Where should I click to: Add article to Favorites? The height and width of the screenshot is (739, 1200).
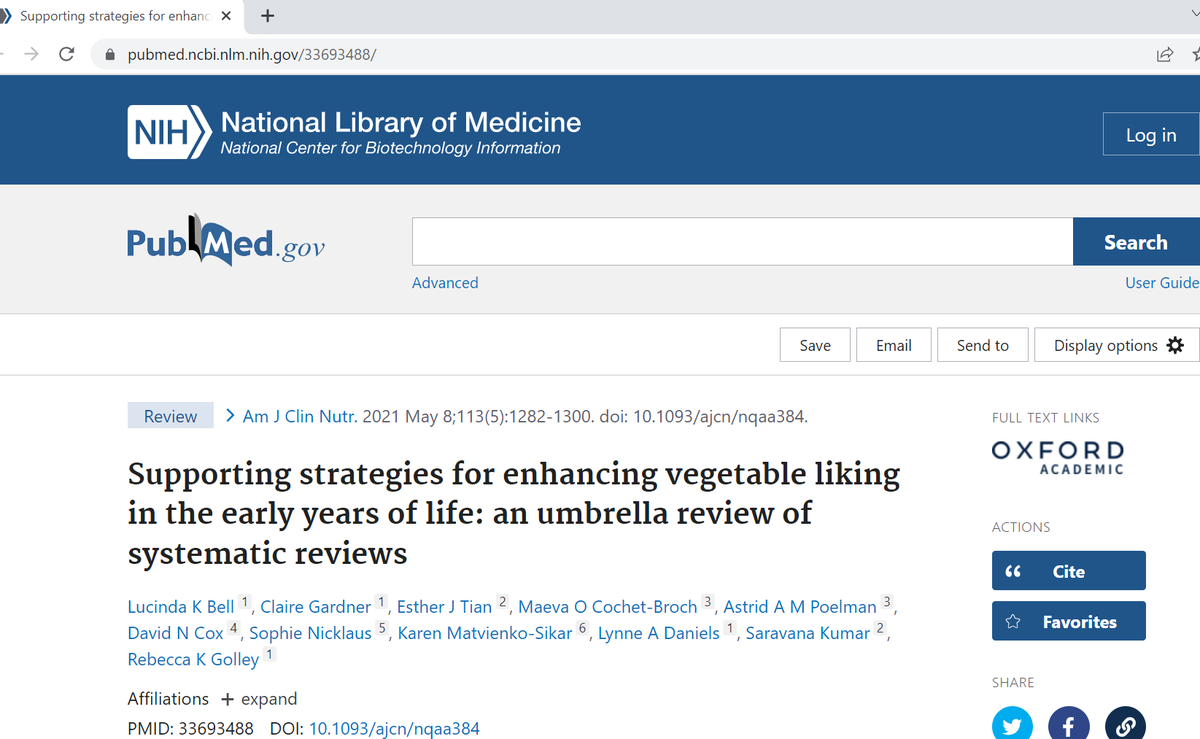tap(1068, 621)
